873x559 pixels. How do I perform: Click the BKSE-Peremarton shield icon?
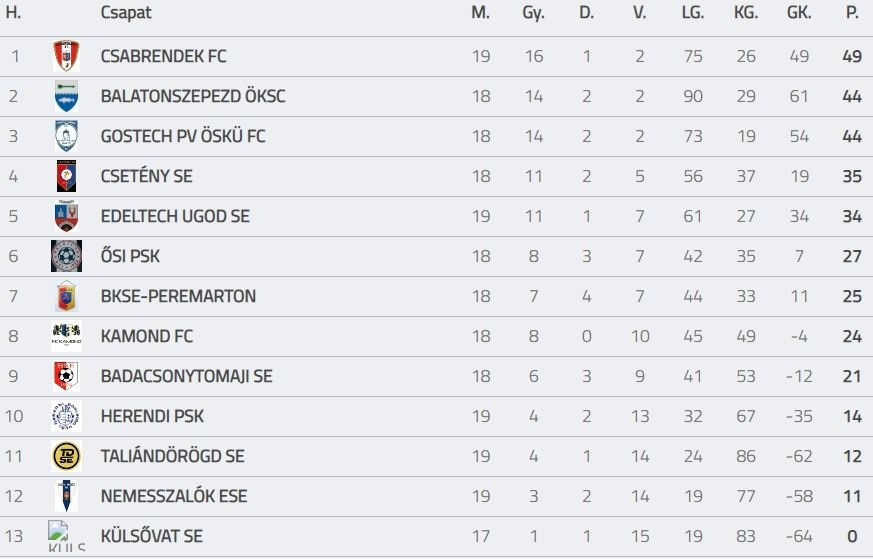click(x=66, y=296)
